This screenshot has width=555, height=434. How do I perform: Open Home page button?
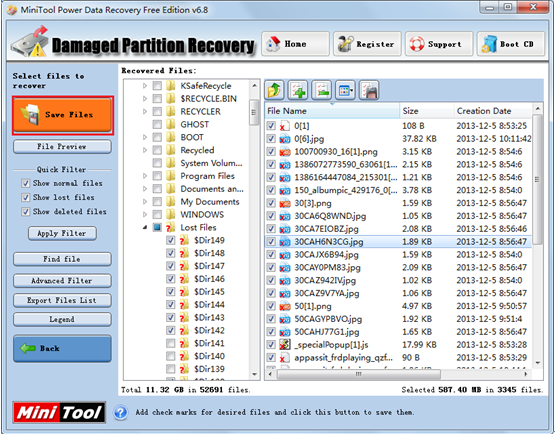click(x=296, y=44)
